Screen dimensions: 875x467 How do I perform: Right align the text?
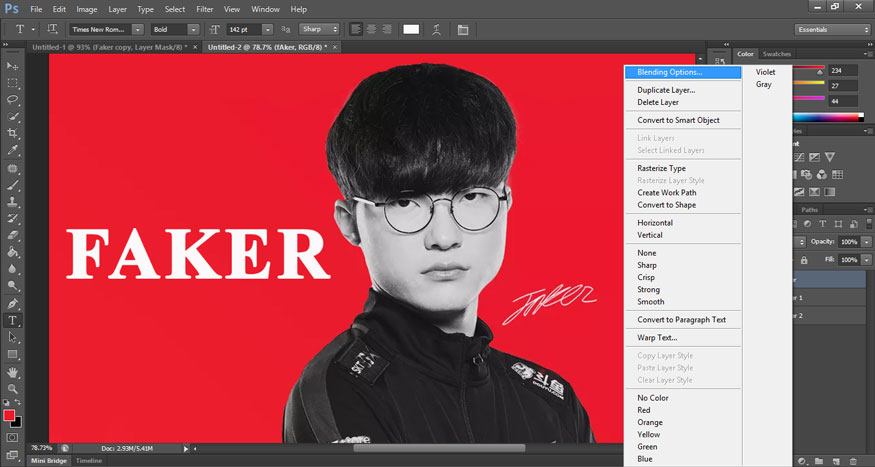coord(386,30)
